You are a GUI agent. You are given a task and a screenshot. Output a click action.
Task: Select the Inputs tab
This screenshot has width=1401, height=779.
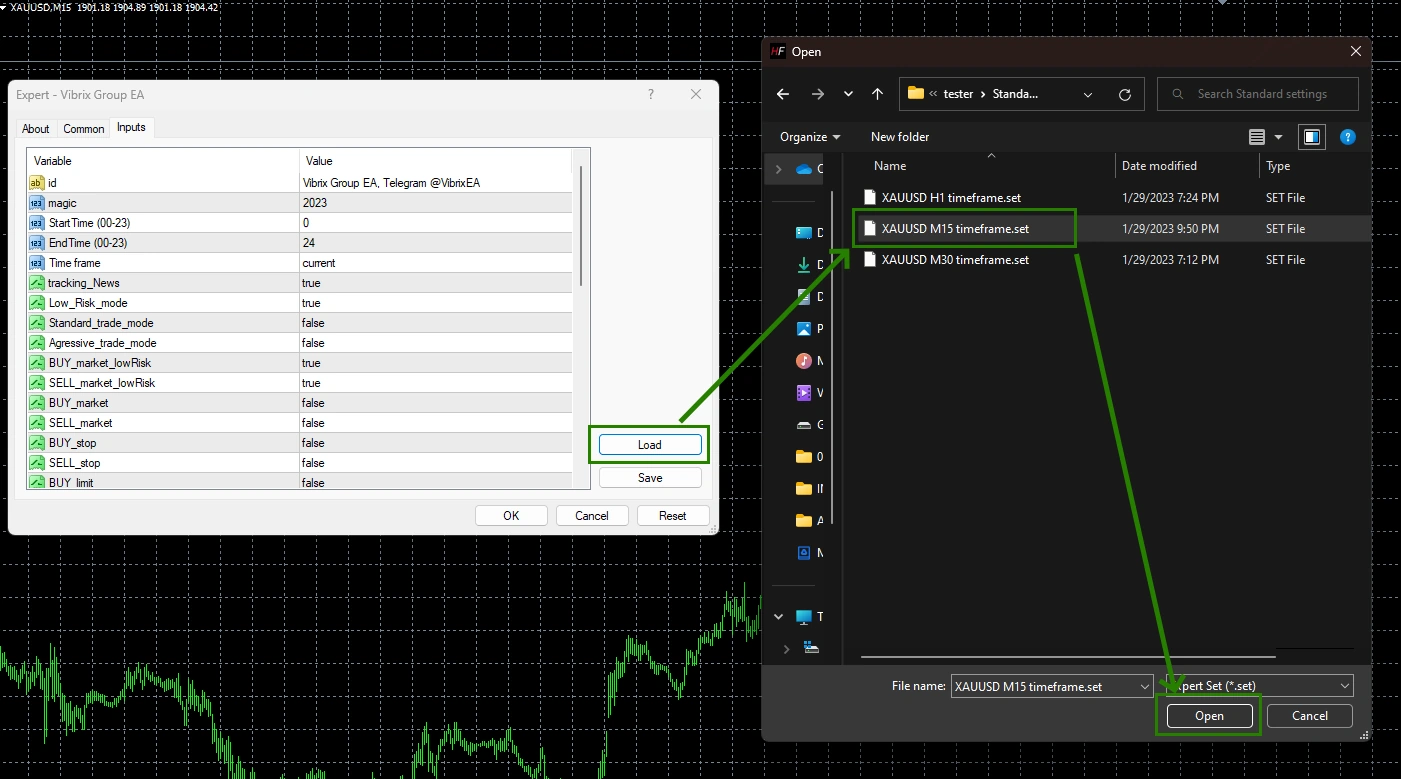(x=131, y=127)
